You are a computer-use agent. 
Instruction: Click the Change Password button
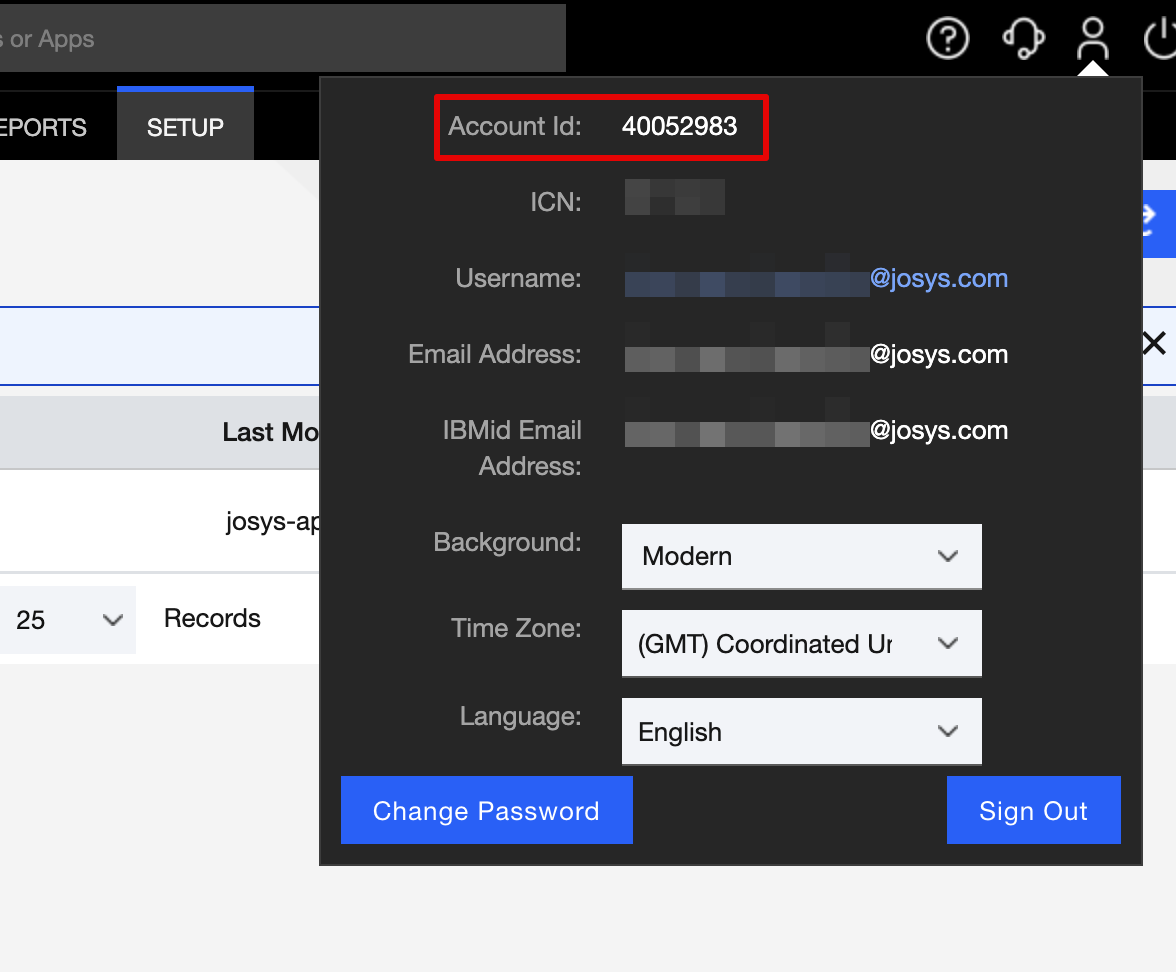pos(486,810)
